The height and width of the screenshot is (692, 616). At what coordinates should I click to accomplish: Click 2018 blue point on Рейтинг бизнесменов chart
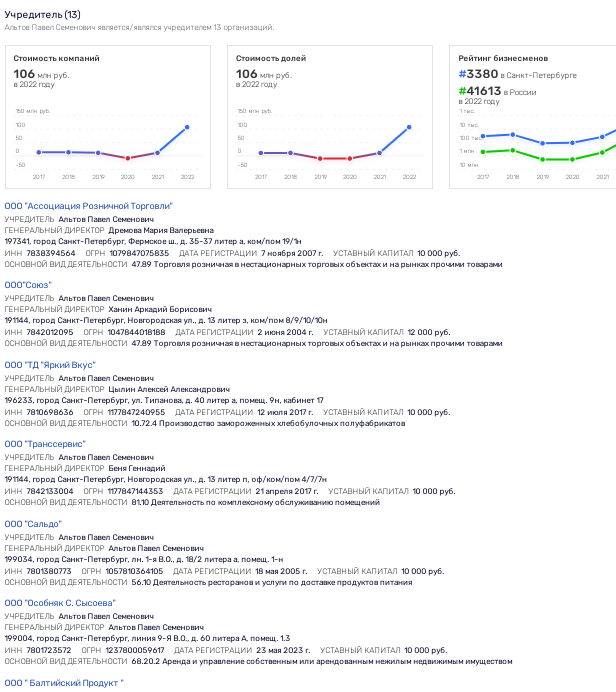pos(513,135)
